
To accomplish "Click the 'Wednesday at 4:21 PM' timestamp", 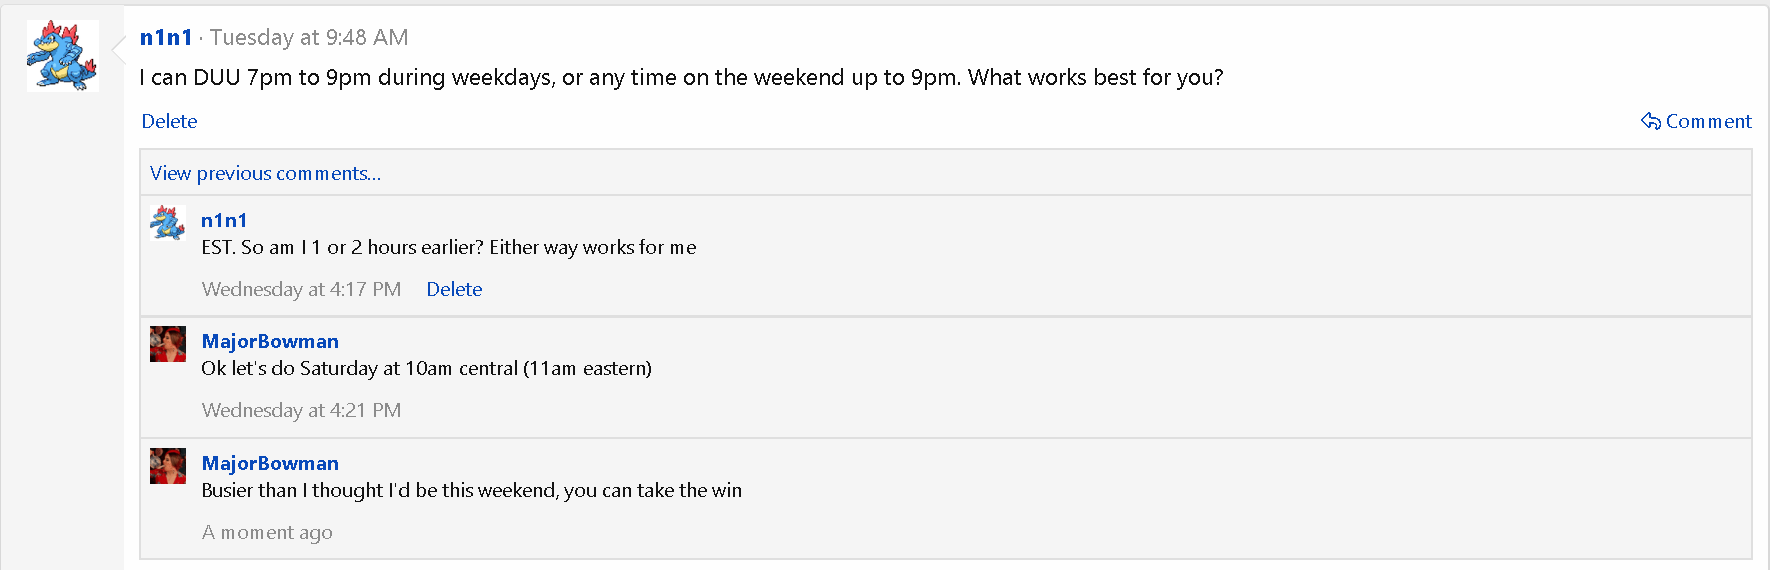I will click(301, 410).
